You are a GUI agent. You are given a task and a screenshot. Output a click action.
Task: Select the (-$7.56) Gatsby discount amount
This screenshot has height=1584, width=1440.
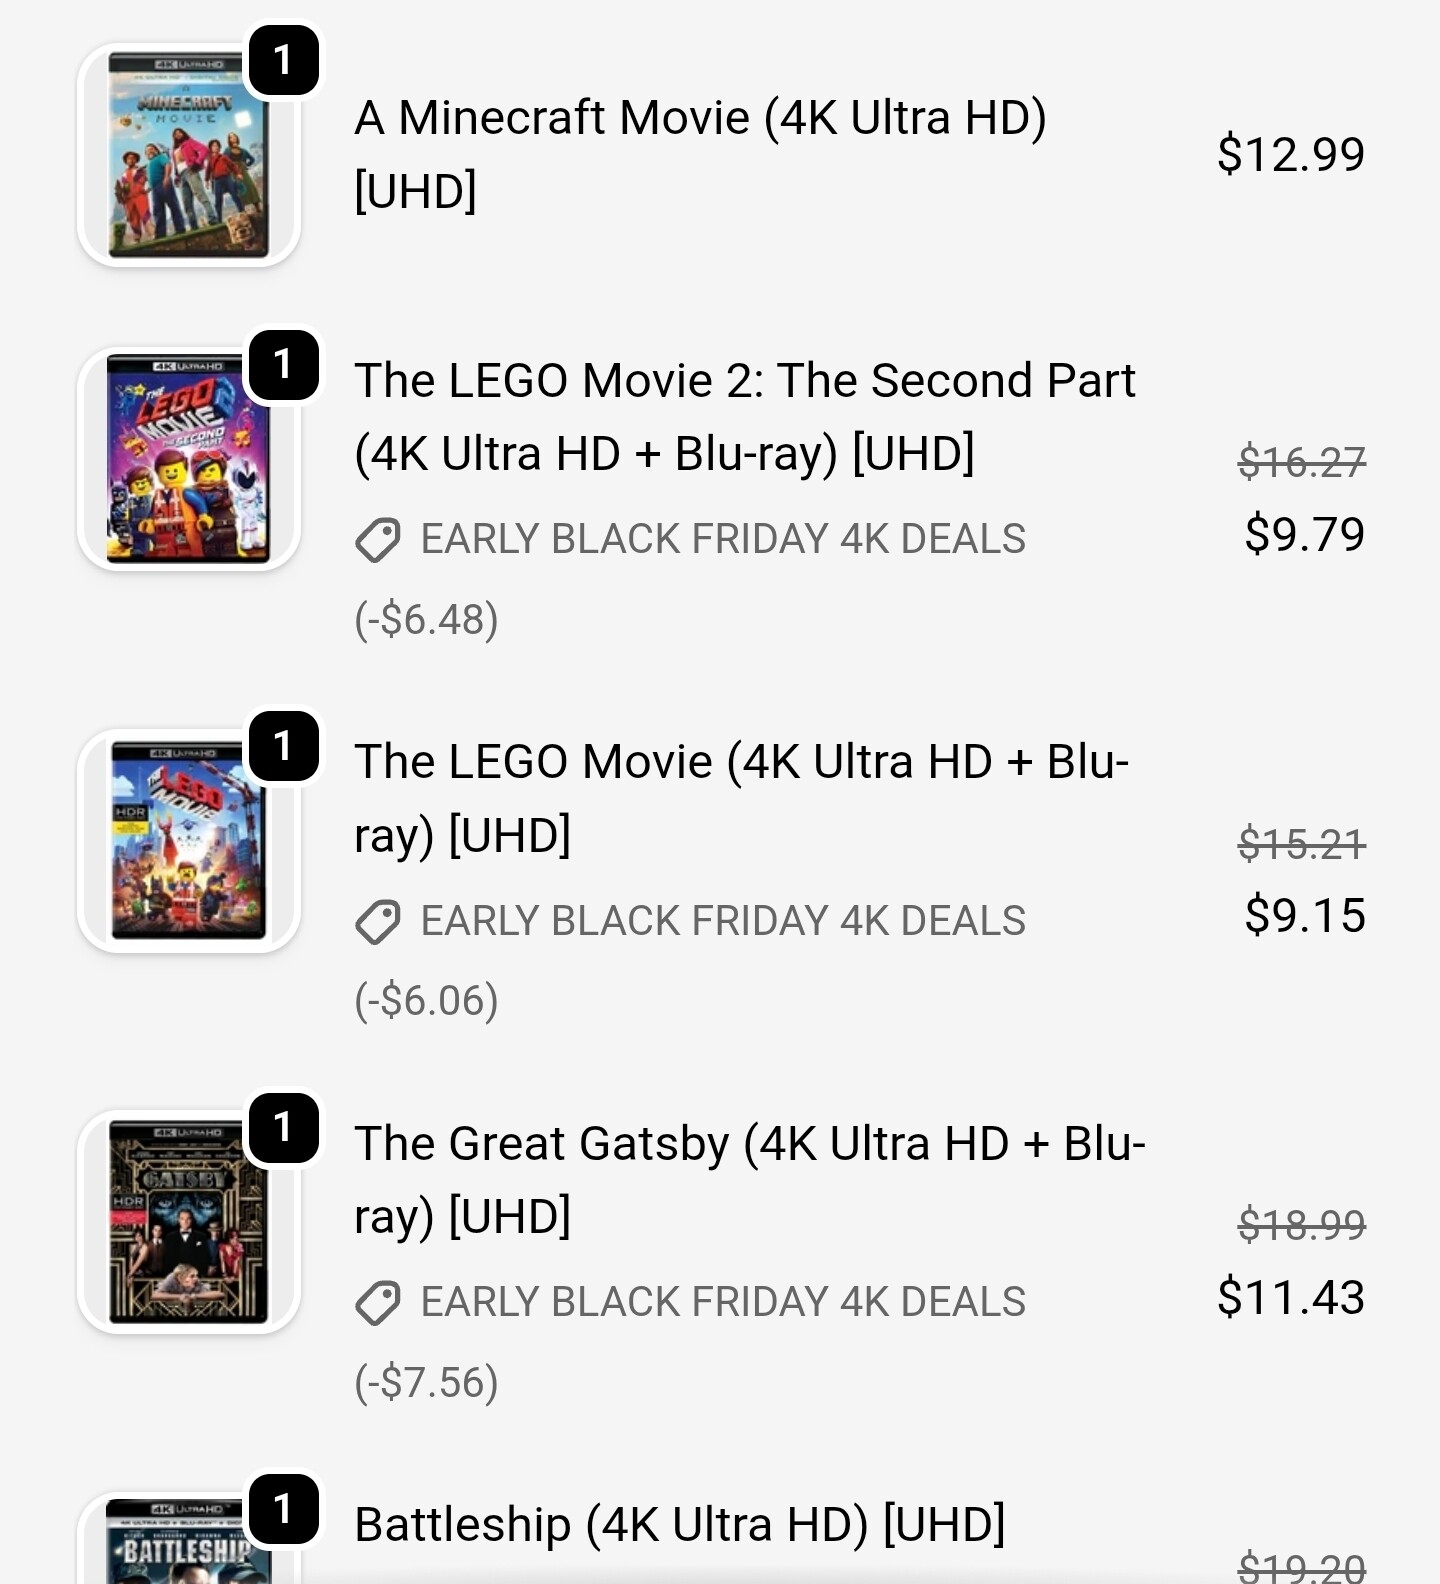pyautogui.click(x=427, y=1383)
